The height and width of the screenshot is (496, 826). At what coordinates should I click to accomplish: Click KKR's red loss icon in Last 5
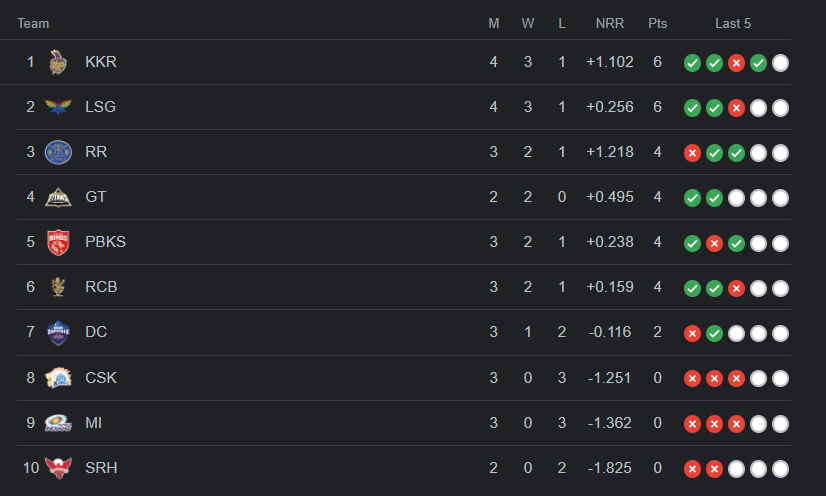[x=736, y=63]
